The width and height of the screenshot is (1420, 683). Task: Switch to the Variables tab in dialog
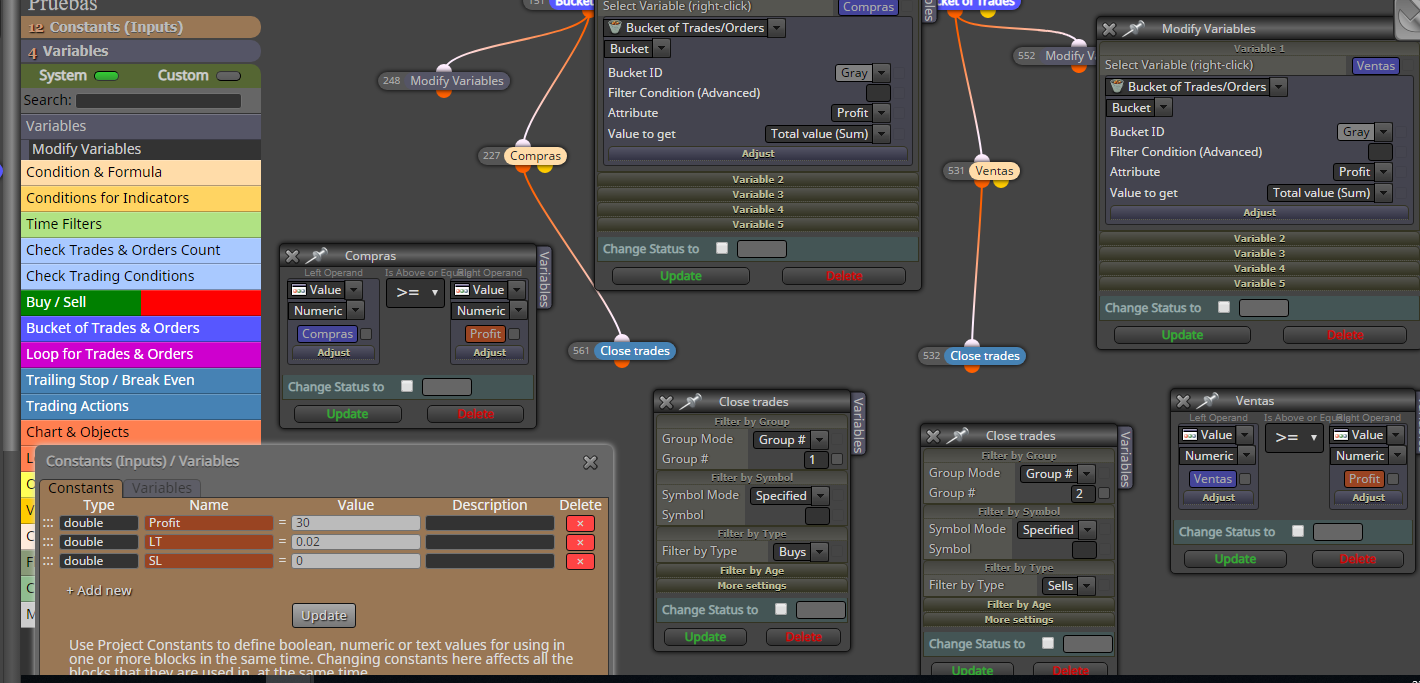pyautogui.click(x=161, y=488)
